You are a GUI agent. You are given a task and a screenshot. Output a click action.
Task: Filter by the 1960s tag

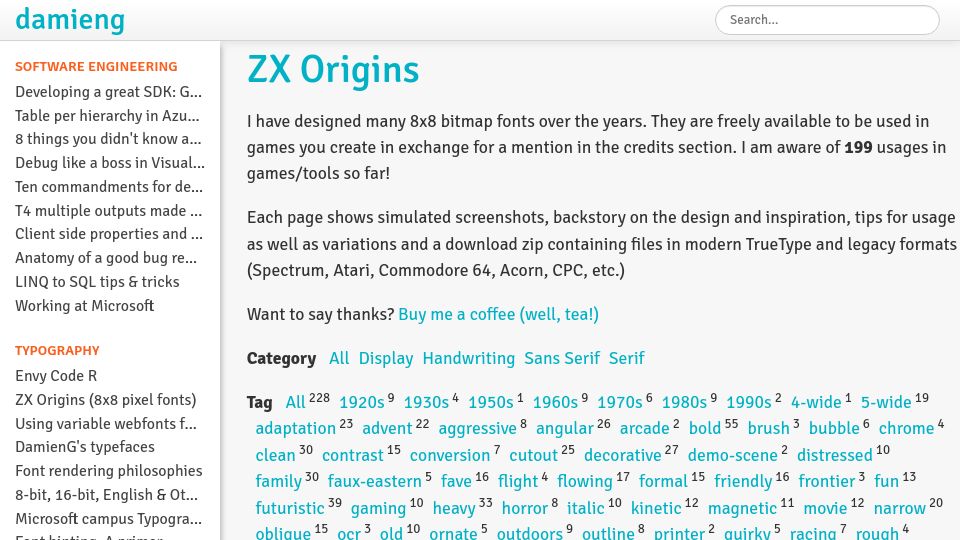(555, 402)
